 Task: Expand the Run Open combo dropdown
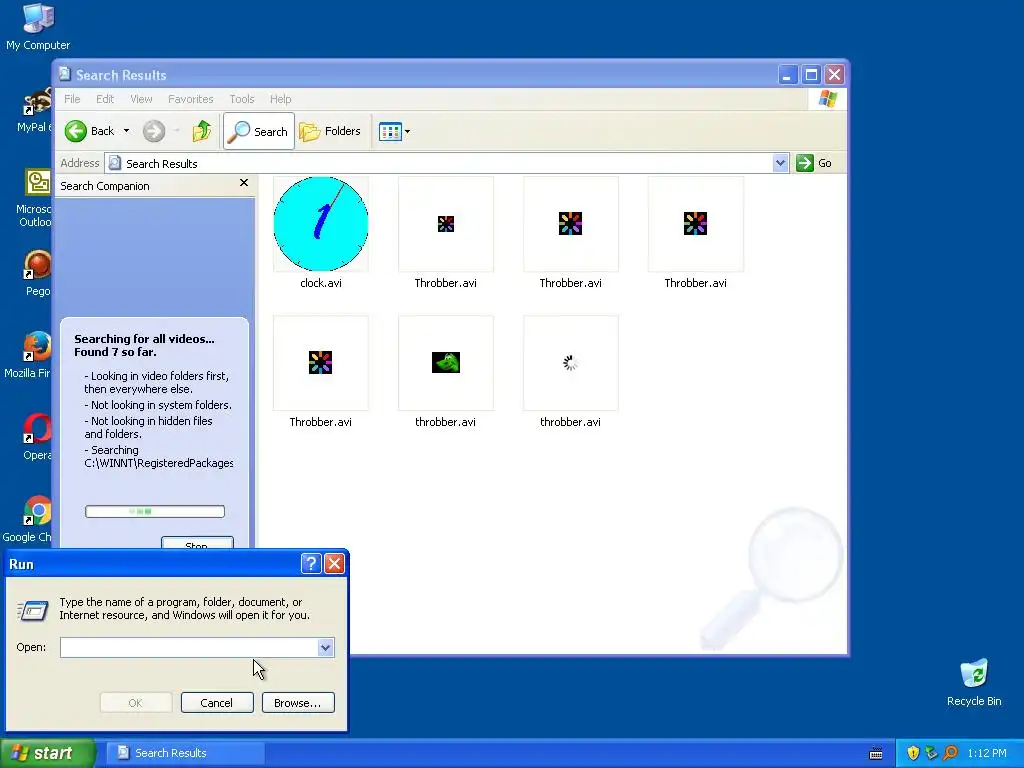325,647
